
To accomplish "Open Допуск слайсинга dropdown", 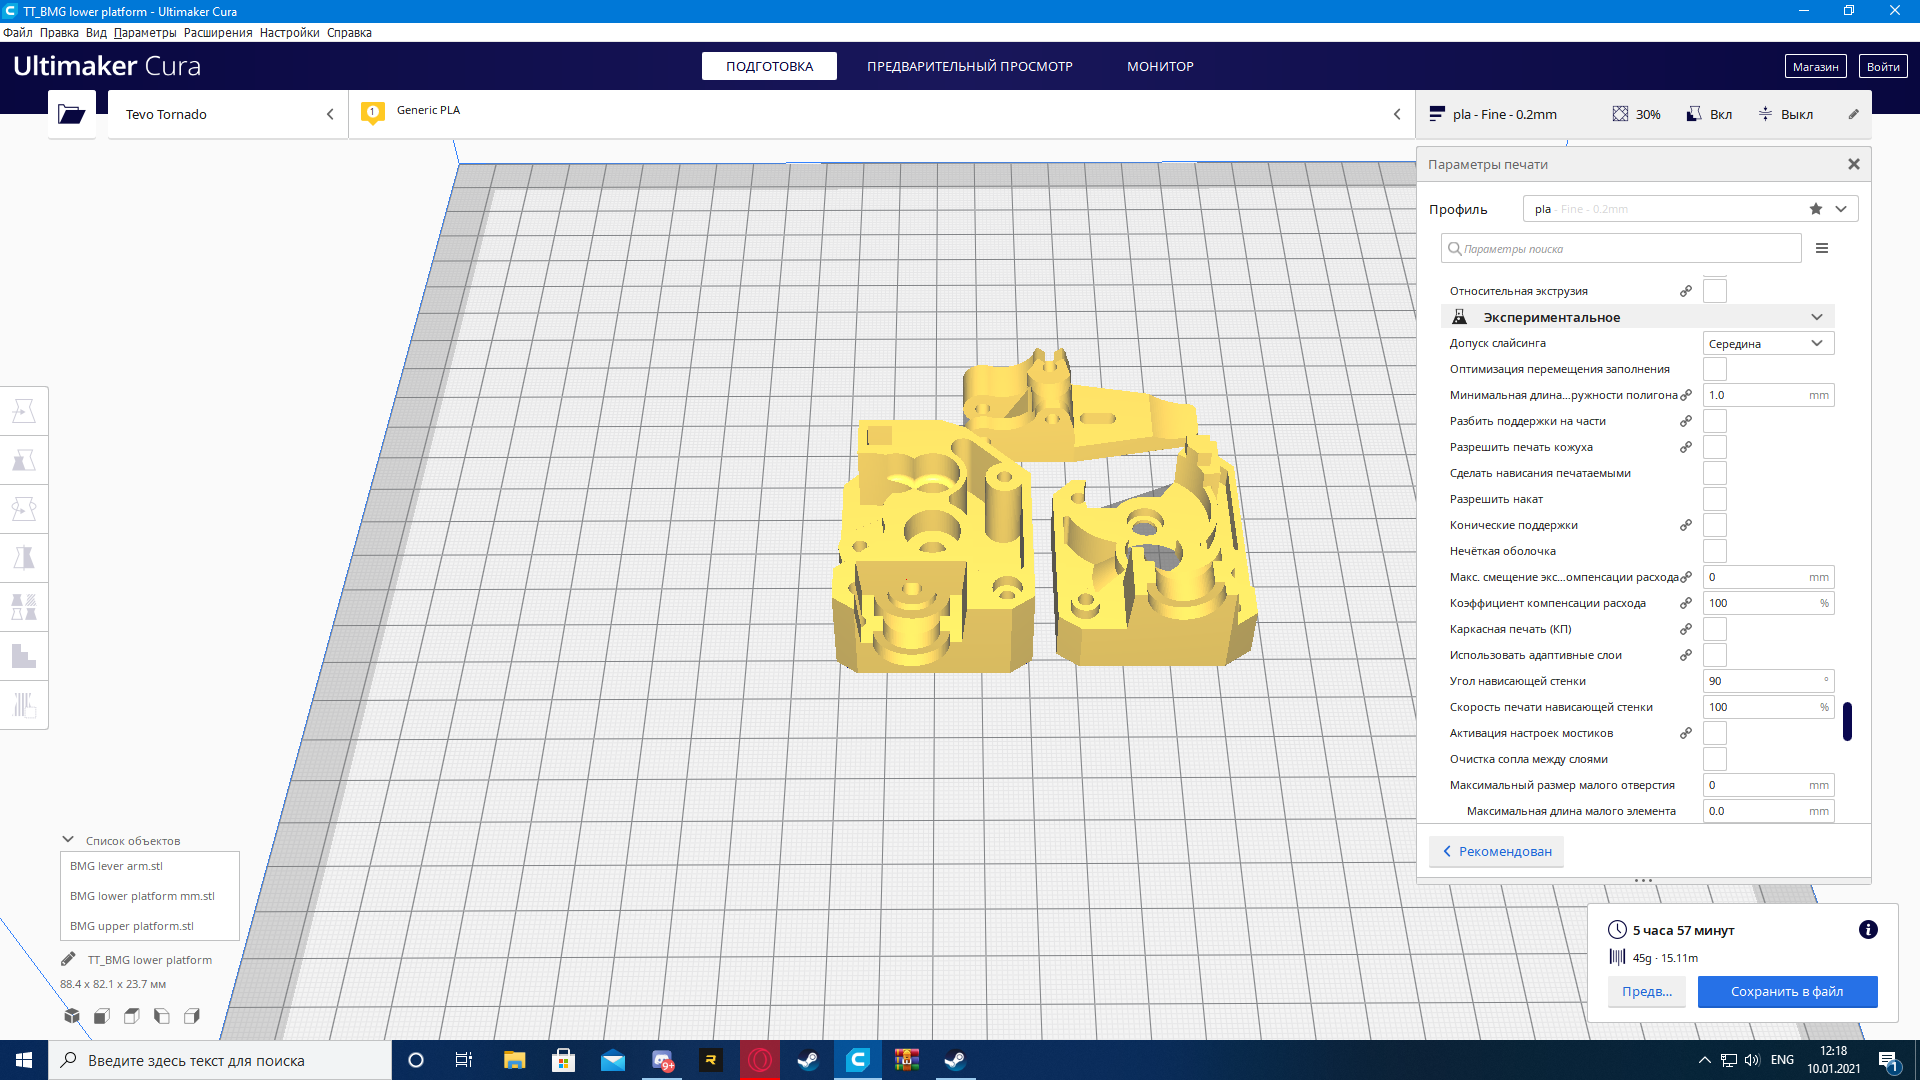I will click(x=1768, y=343).
